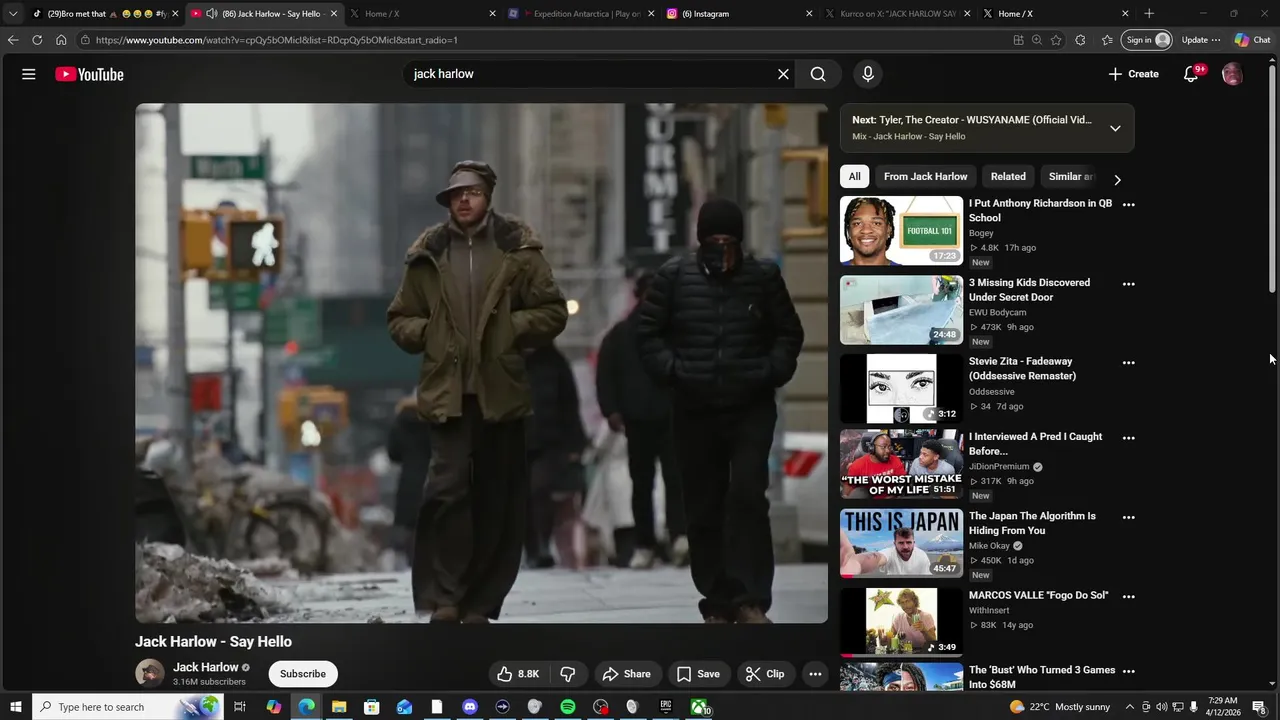Open options for MARCOS VALLE Fogo Do Sol

coord(1129,596)
